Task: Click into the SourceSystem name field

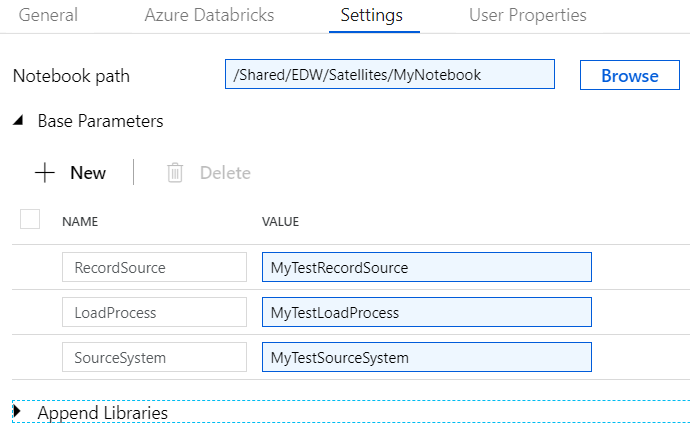Action: pyautogui.click(x=154, y=357)
